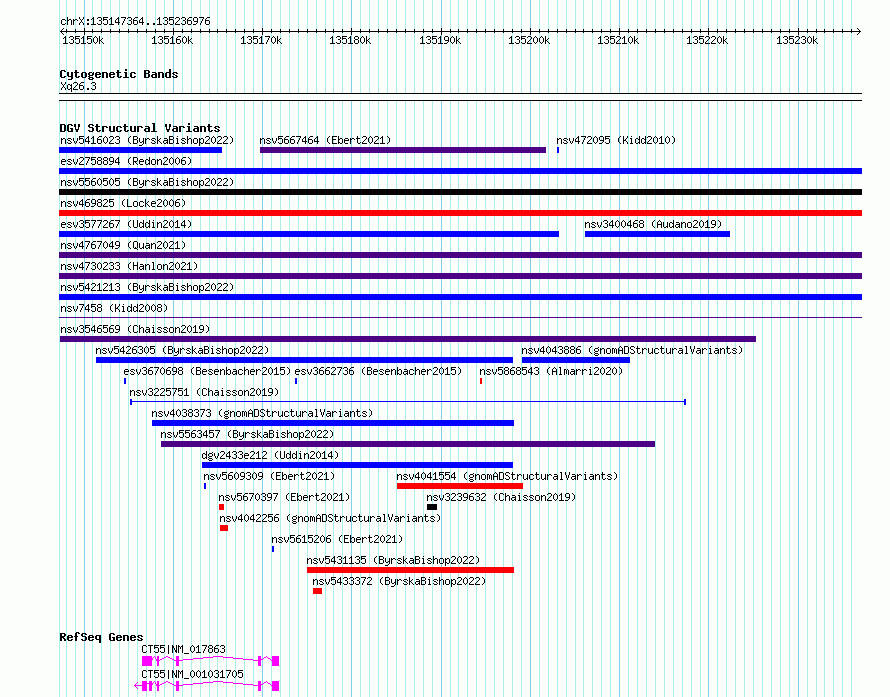890x697 pixels.
Task: Open the nsv4042256 gnomAD variant label
Action: pyautogui.click(x=330, y=518)
